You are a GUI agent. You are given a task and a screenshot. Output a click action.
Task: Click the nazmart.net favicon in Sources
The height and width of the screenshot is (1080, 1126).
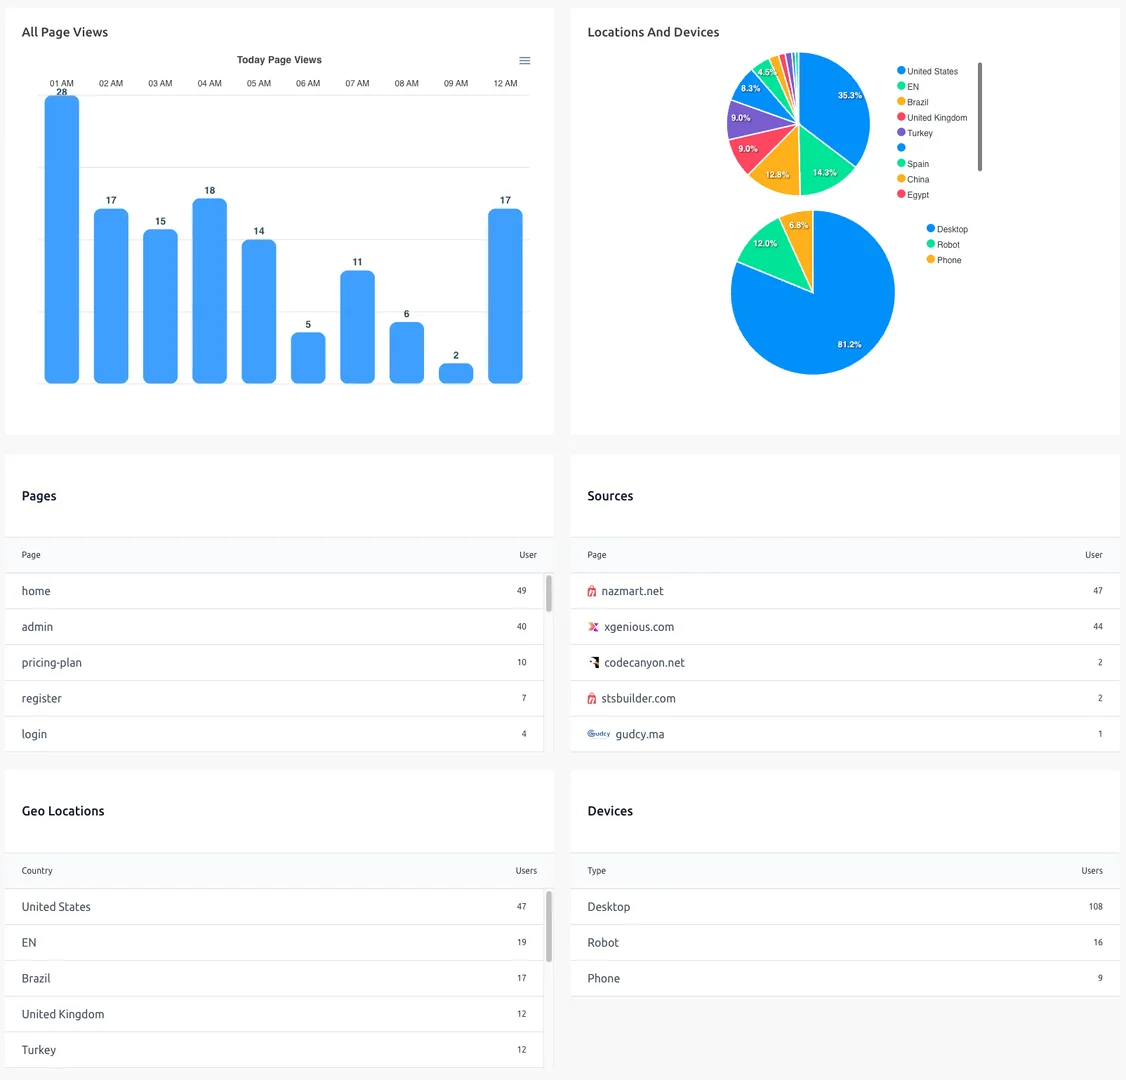click(594, 591)
